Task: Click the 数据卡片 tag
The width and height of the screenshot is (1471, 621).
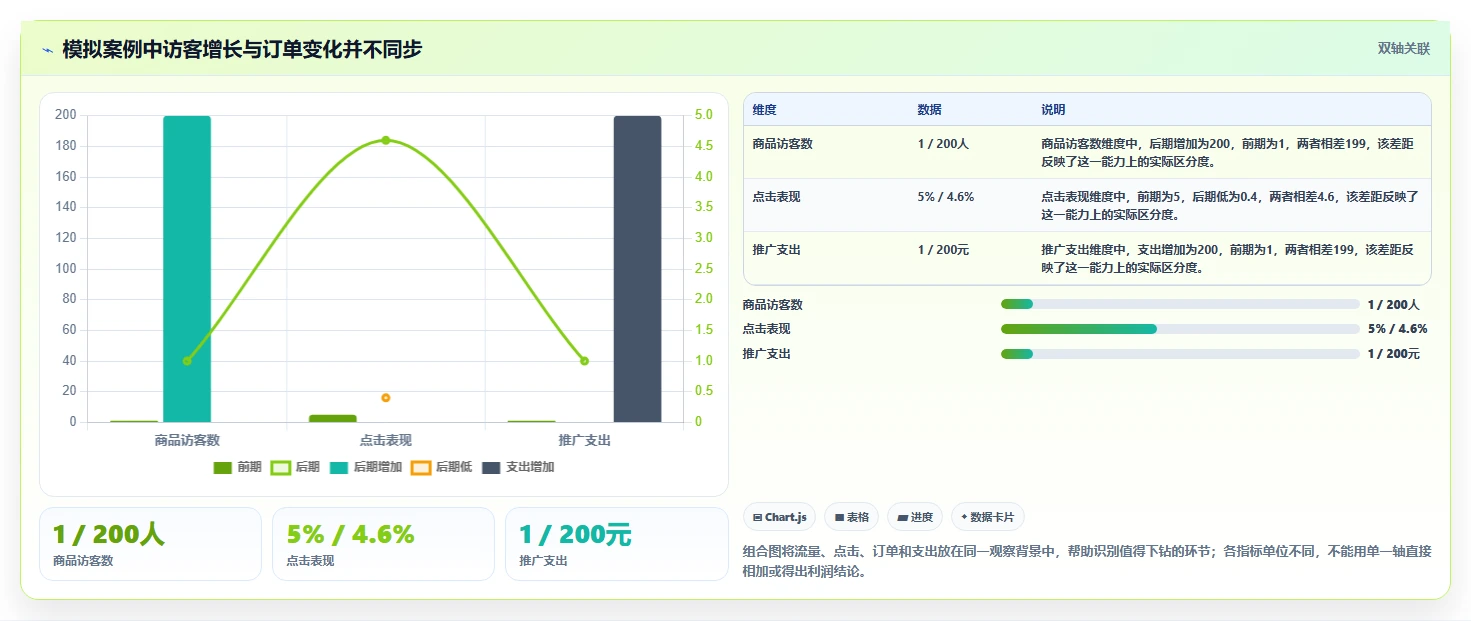Action: tap(988, 517)
